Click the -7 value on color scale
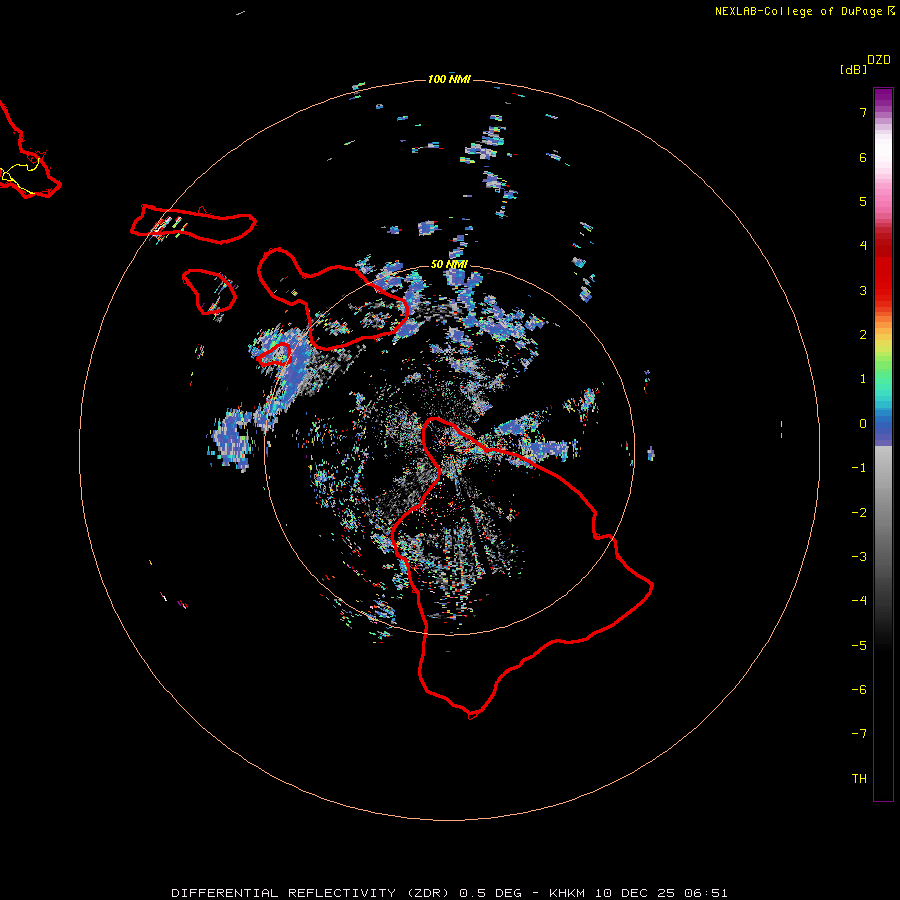Screen dimensions: 900x900 [859, 734]
